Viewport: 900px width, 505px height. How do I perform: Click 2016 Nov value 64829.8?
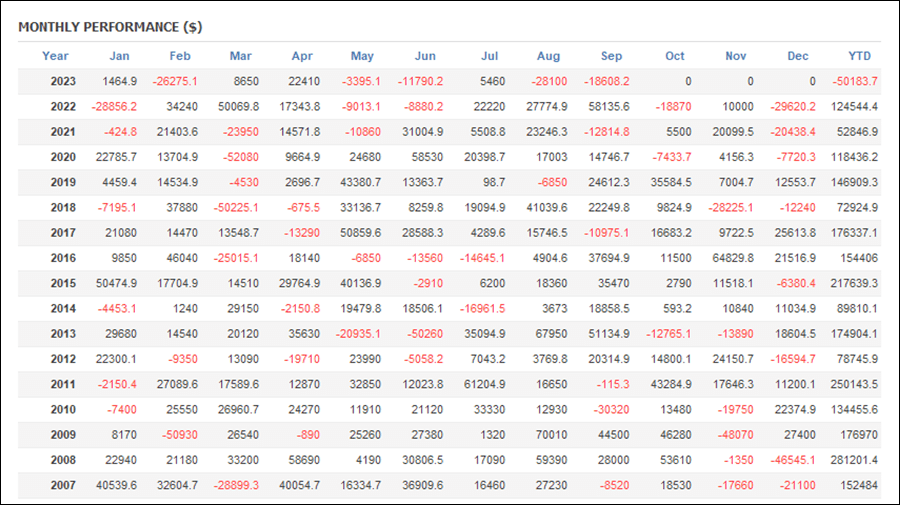[733, 258]
